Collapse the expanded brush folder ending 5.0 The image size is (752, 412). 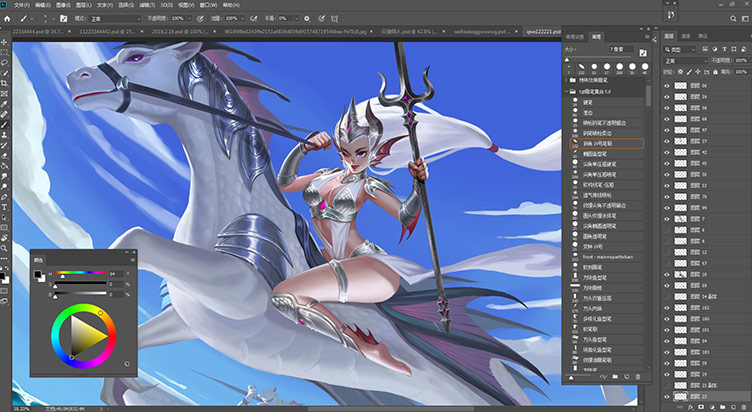click(x=566, y=91)
